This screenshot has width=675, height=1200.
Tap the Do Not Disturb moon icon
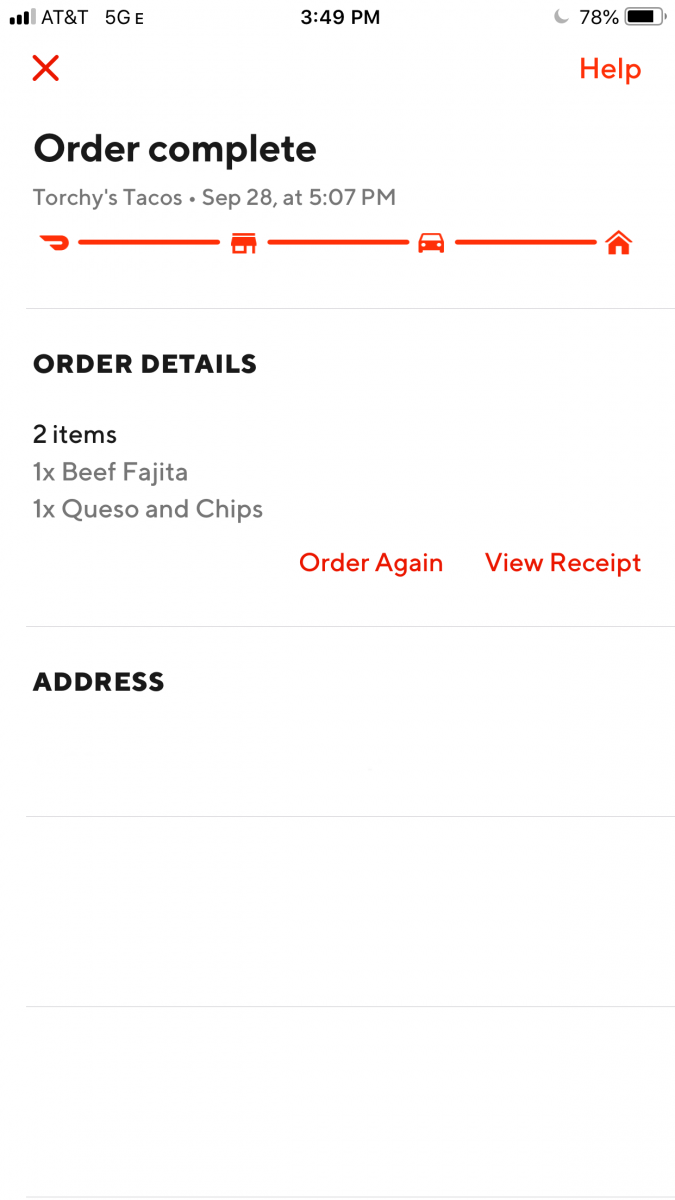(561, 17)
